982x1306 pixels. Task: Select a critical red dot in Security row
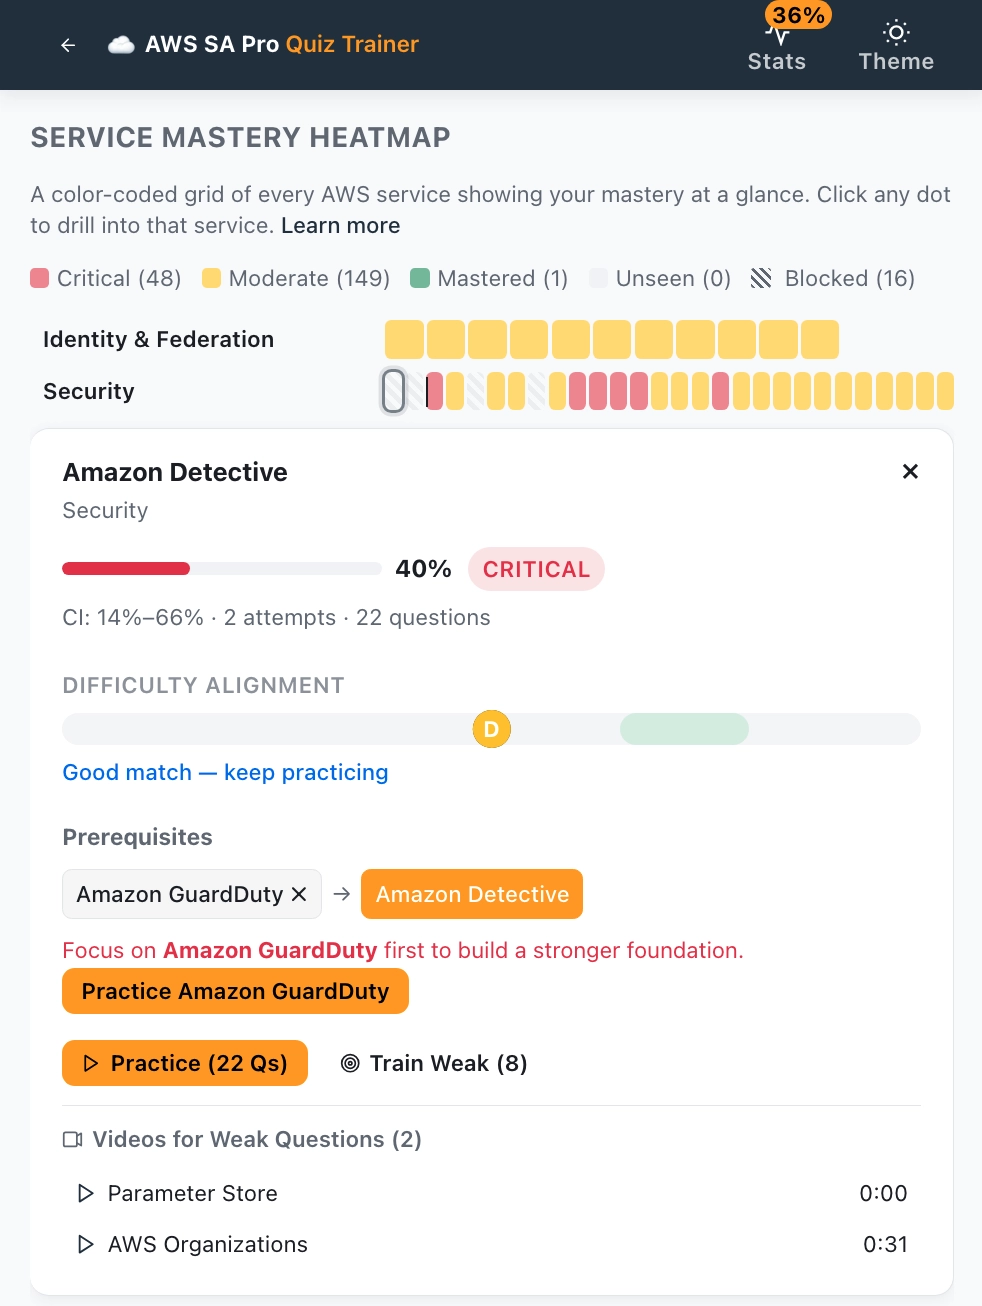pos(575,391)
